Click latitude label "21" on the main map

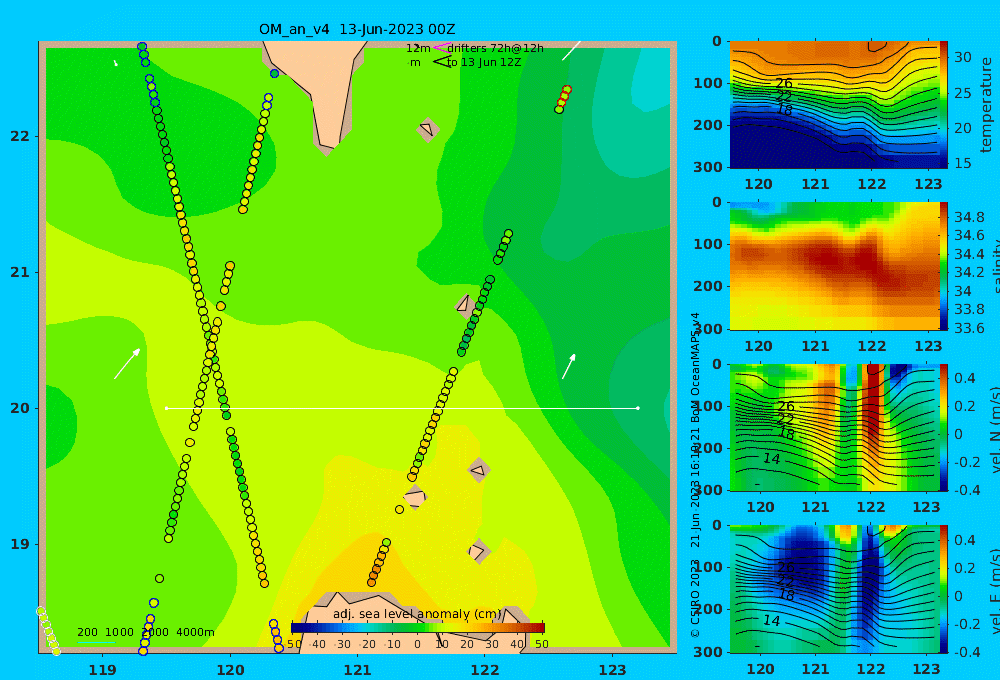(20, 272)
